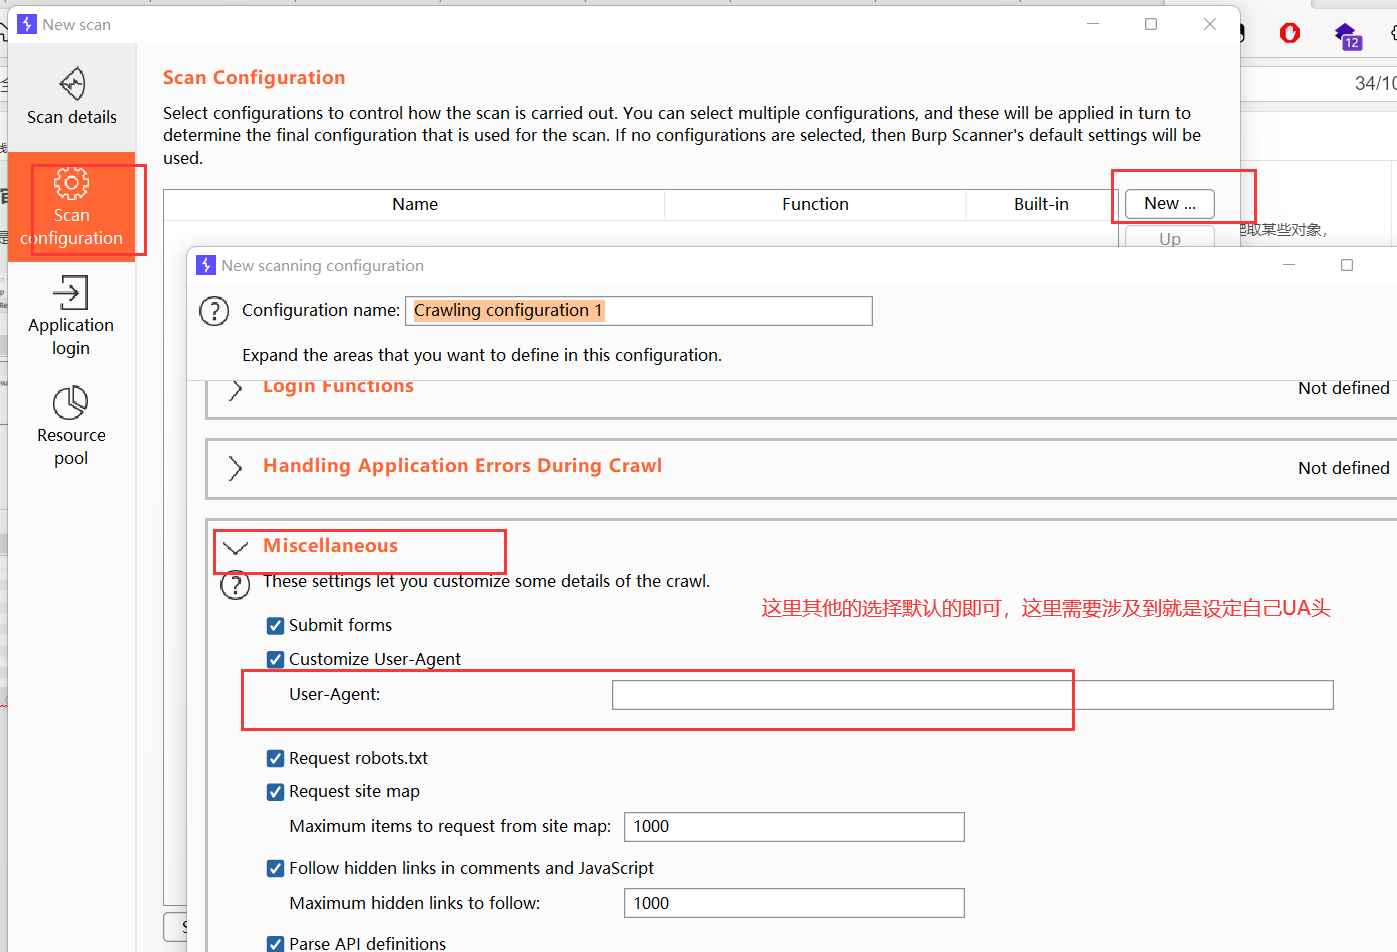Click the User-Agent text field

pos(972,695)
